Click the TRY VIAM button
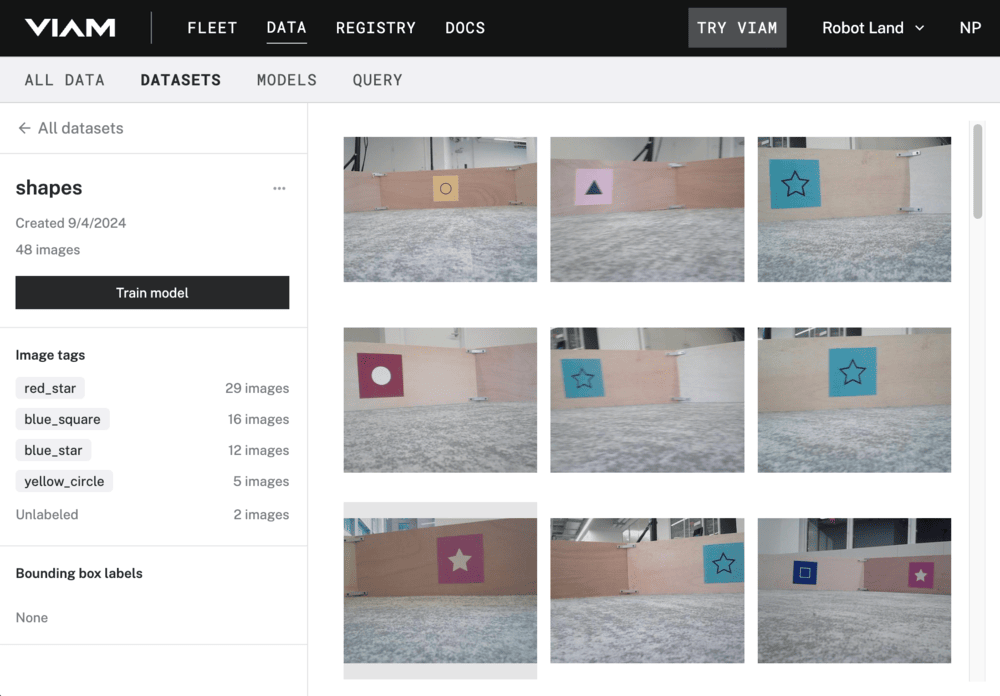1000x696 pixels. pos(737,28)
